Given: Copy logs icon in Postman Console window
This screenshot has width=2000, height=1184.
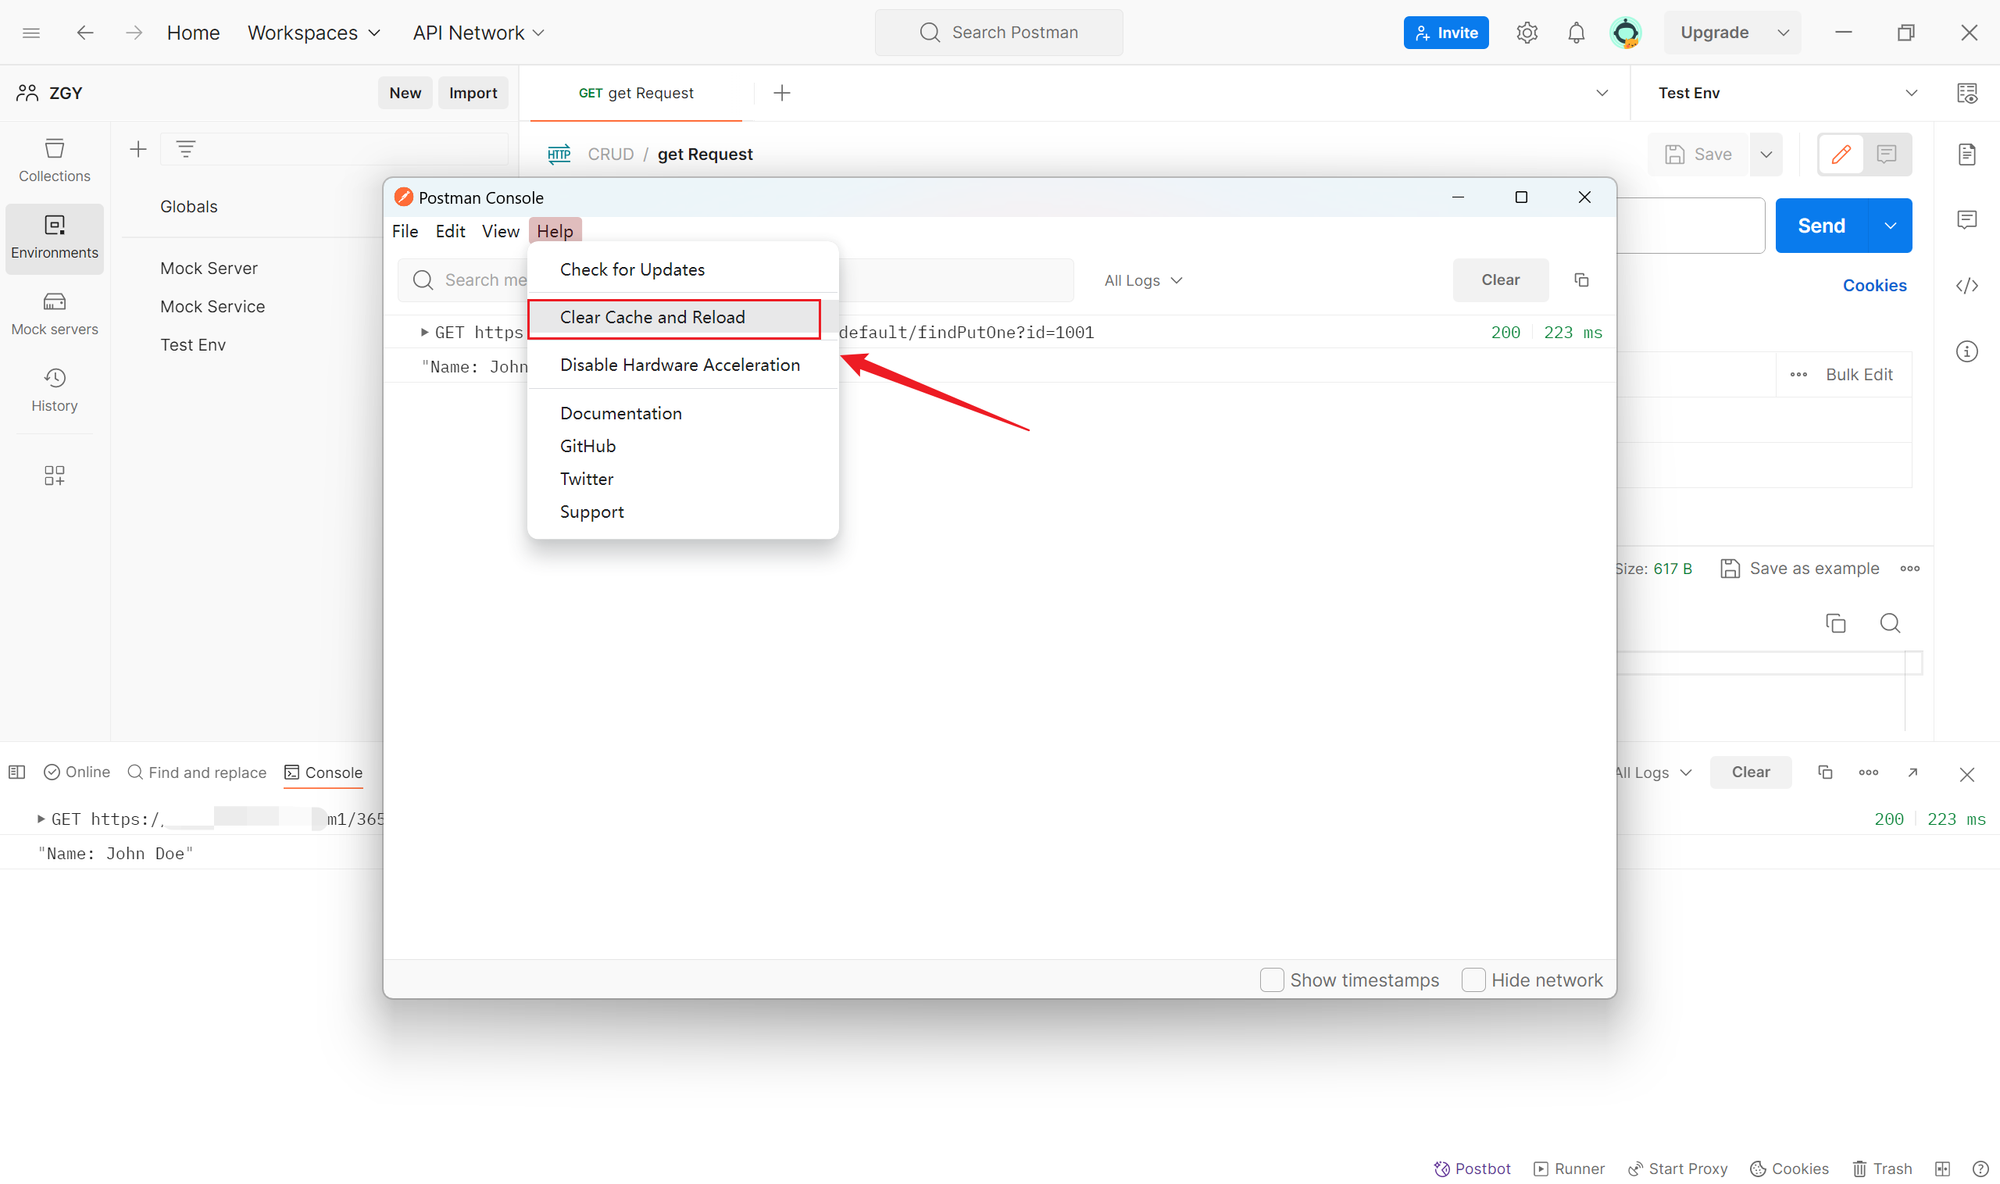Looking at the screenshot, I should click(x=1581, y=280).
